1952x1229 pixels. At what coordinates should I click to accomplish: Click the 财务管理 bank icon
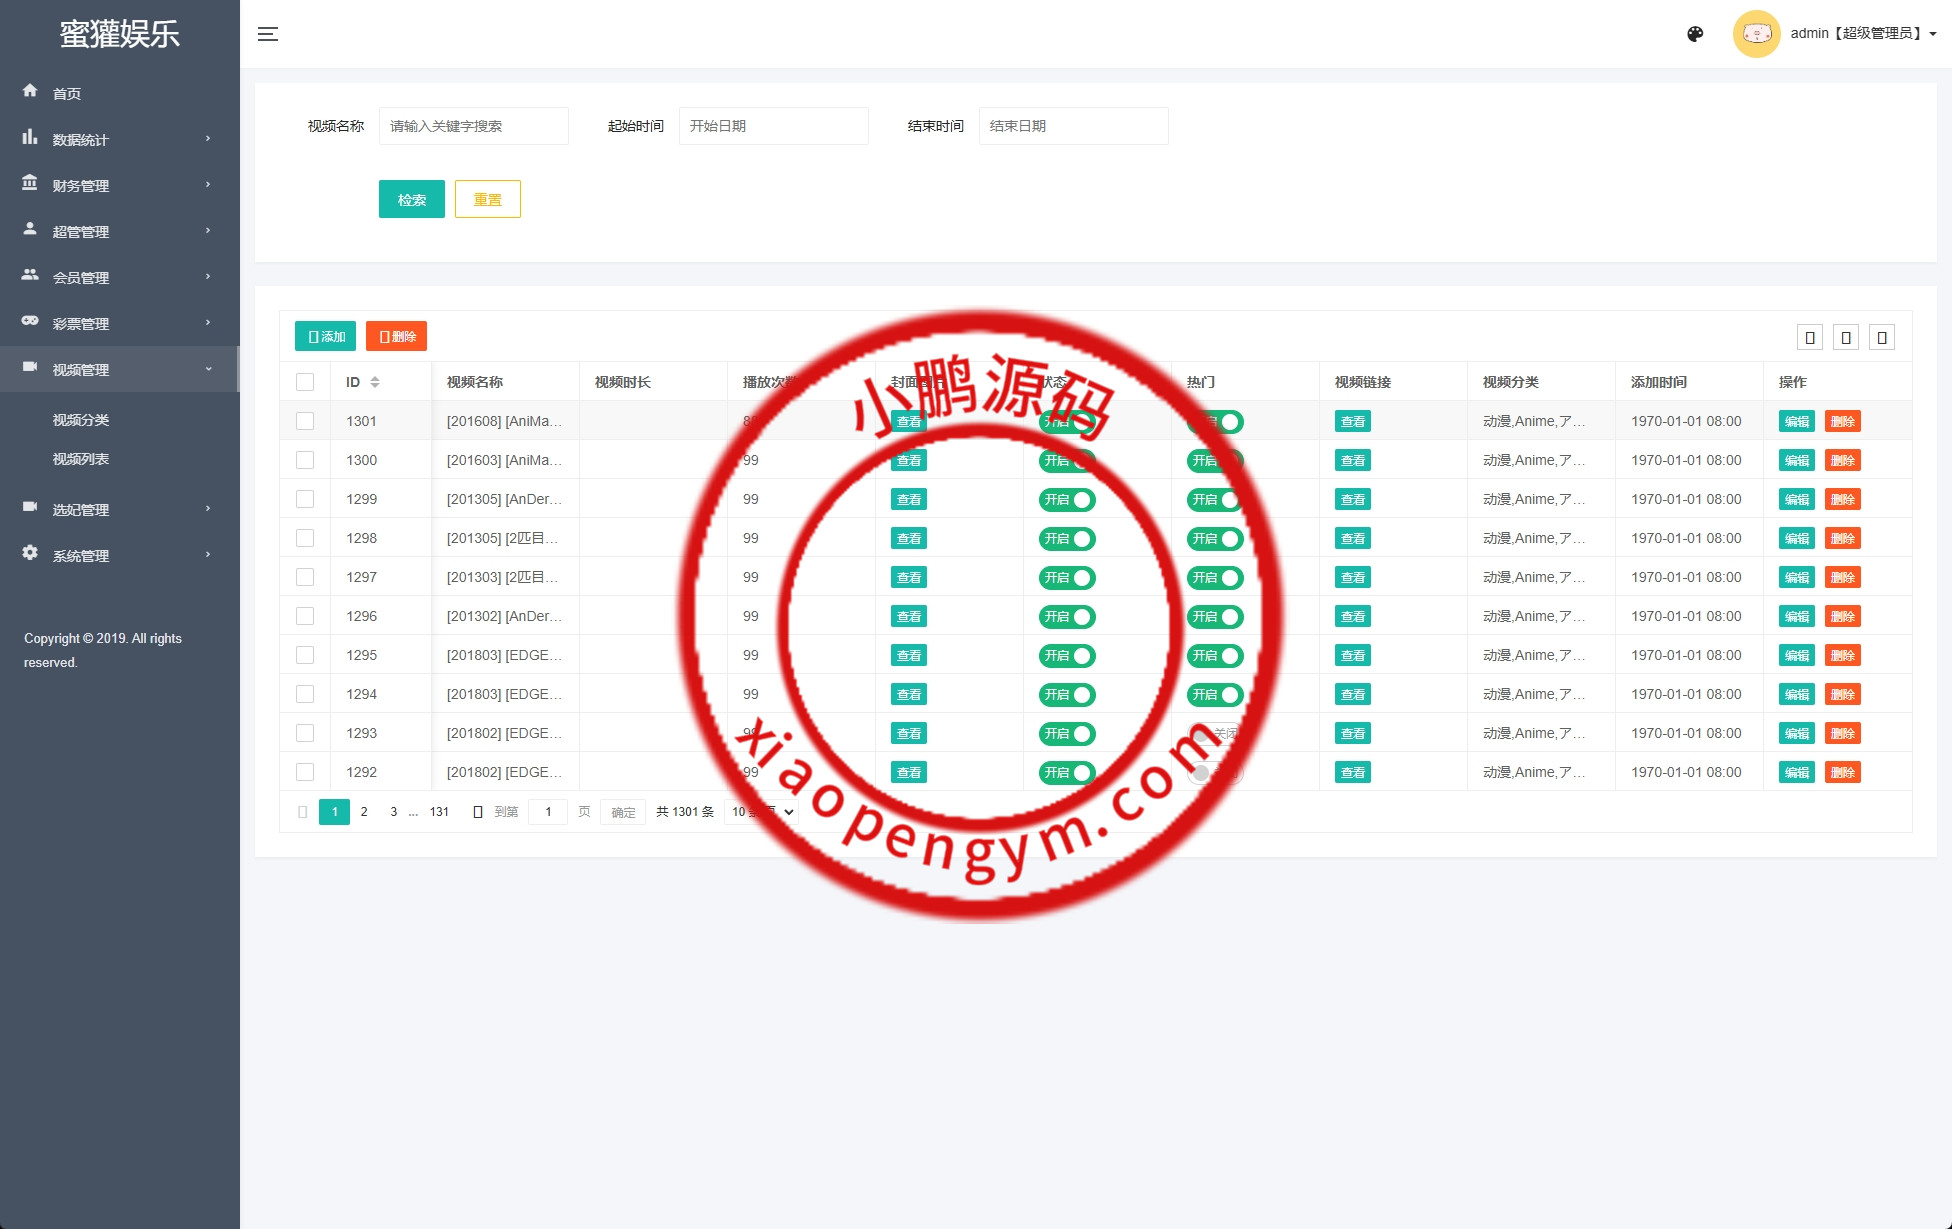click(30, 183)
